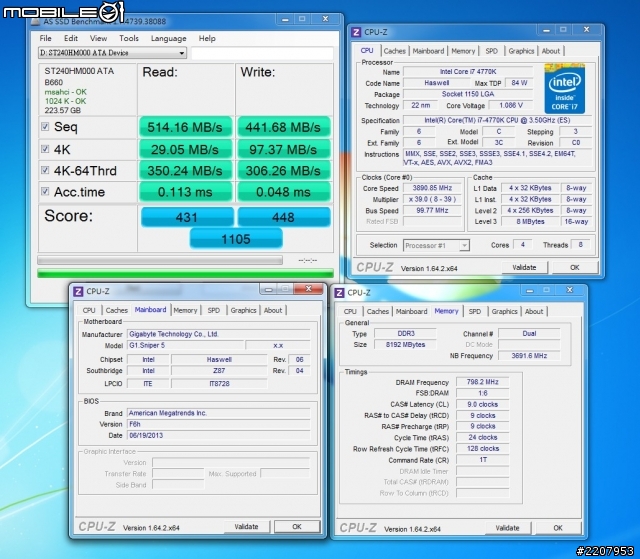Select Memory tab in Mainboard window
Viewport: 640px width, 559px height.
tap(185, 310)
